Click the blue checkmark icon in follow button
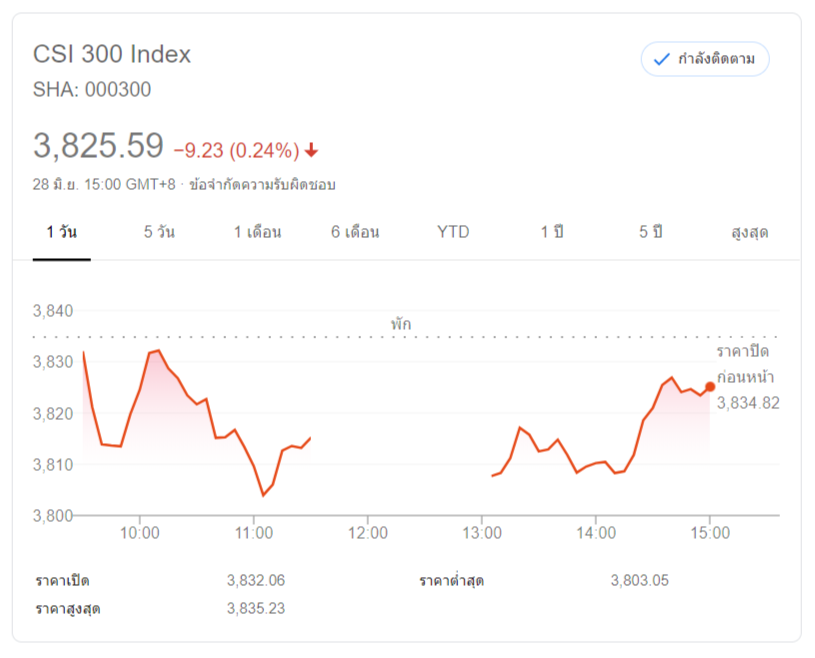815x658 pixels. pos(661,59)
